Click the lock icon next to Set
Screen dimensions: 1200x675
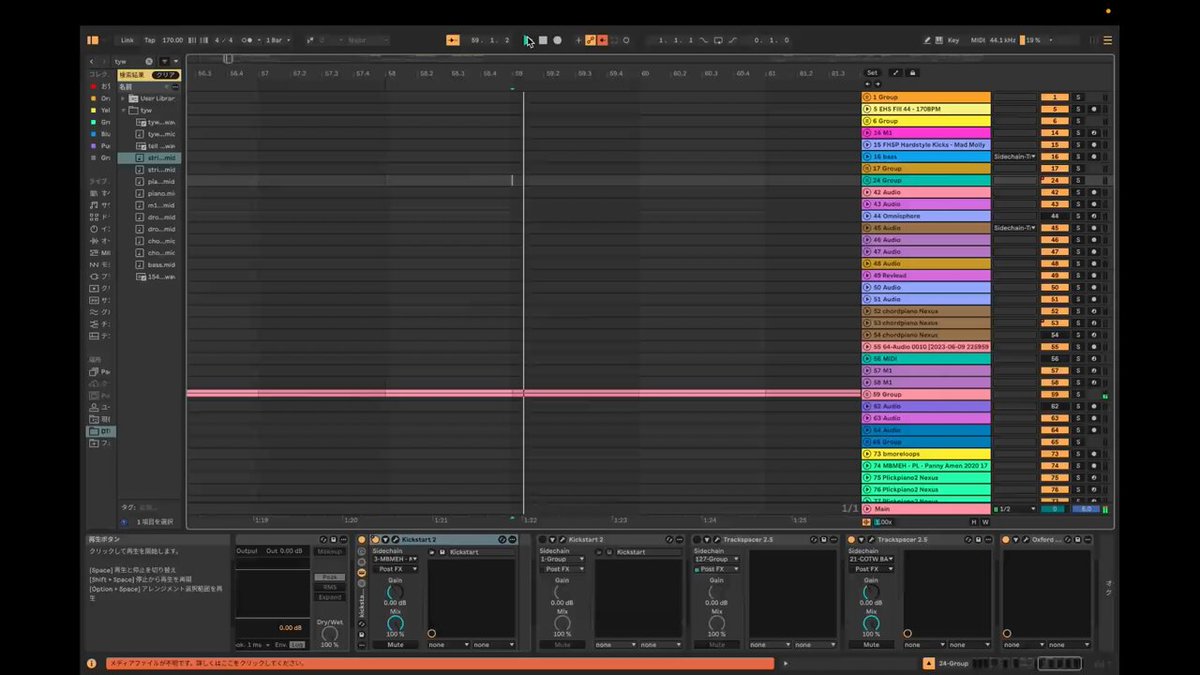point(912,73)
